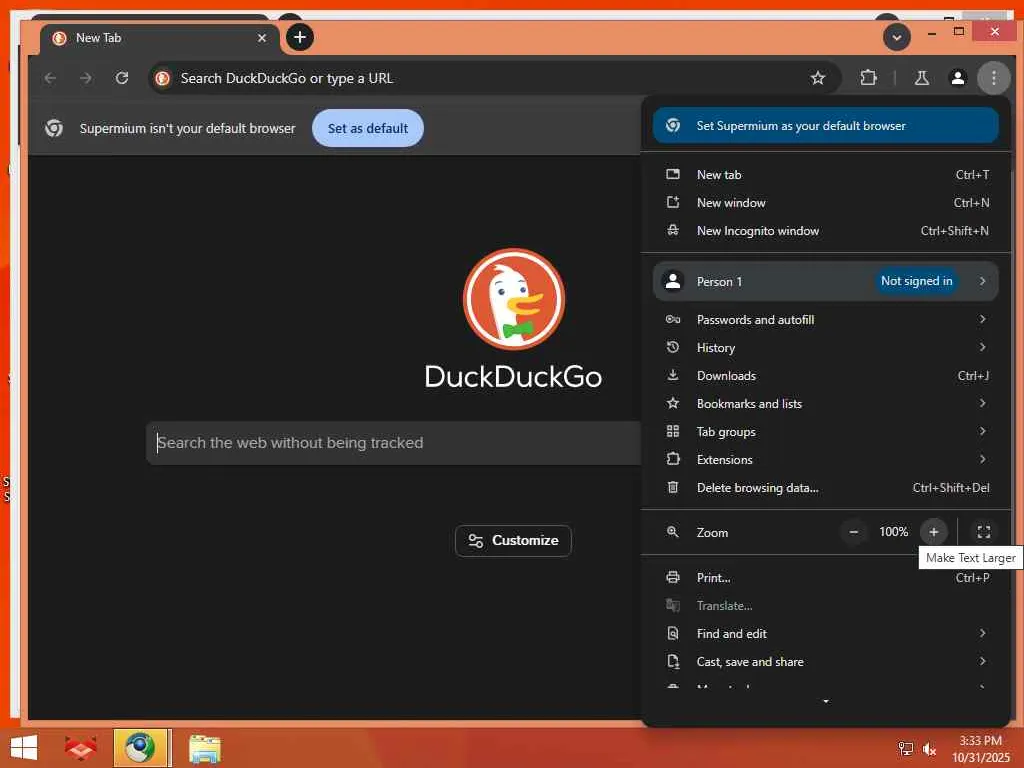Click Set Supermium as your default browser
Image resolution: width=1024 pixels, height=768 pixels.
click(825, 125)
